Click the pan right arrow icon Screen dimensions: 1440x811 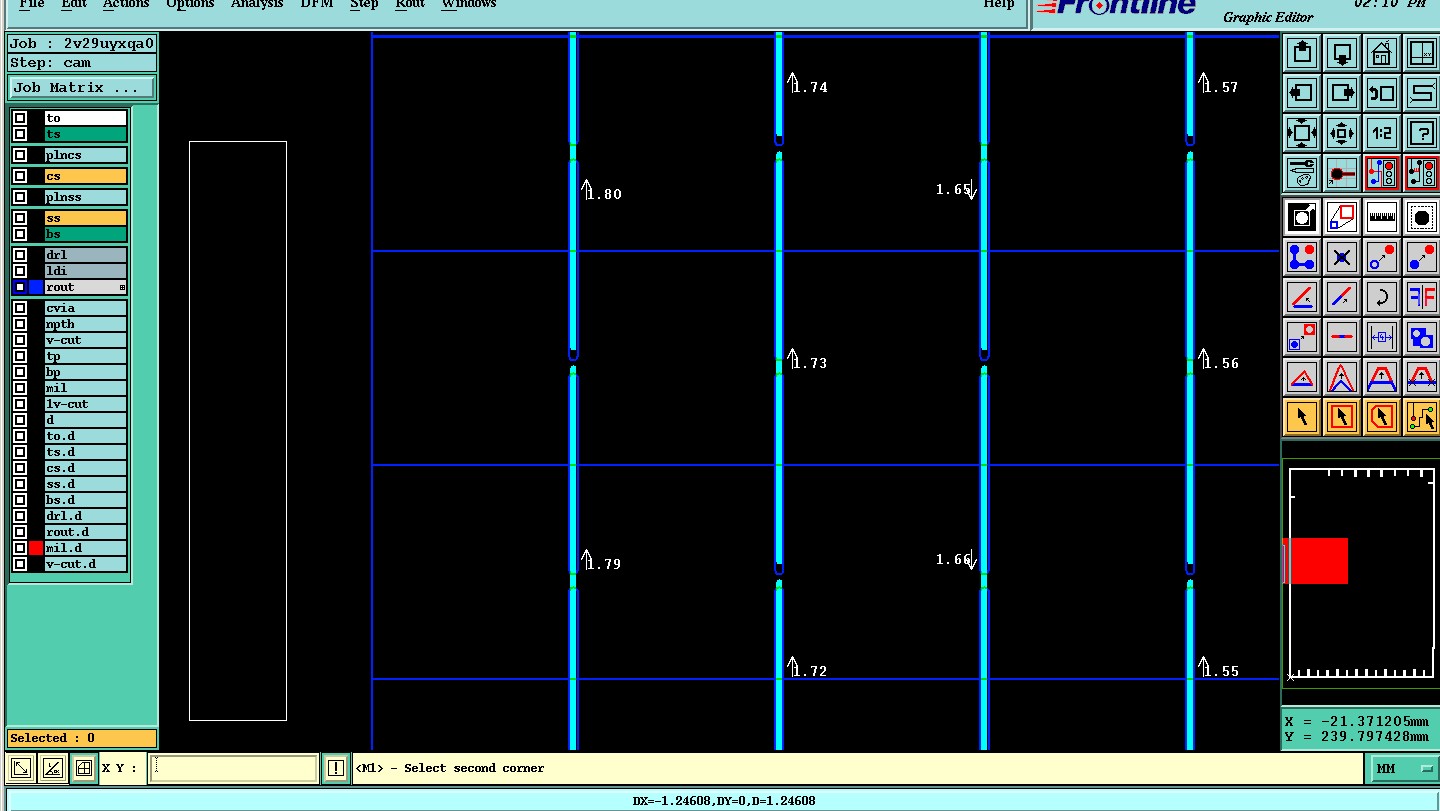(x=1341, y=93)
